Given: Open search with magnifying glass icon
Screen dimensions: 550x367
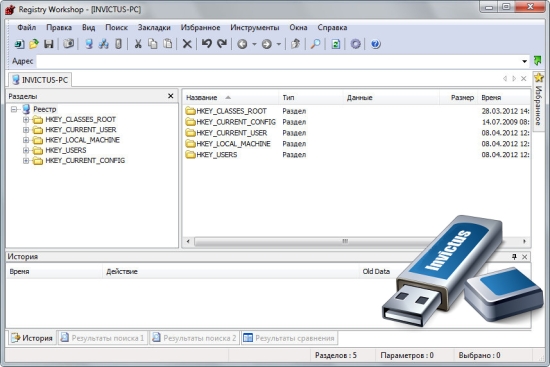Looking at the screenshot, I should click(315, 44).
